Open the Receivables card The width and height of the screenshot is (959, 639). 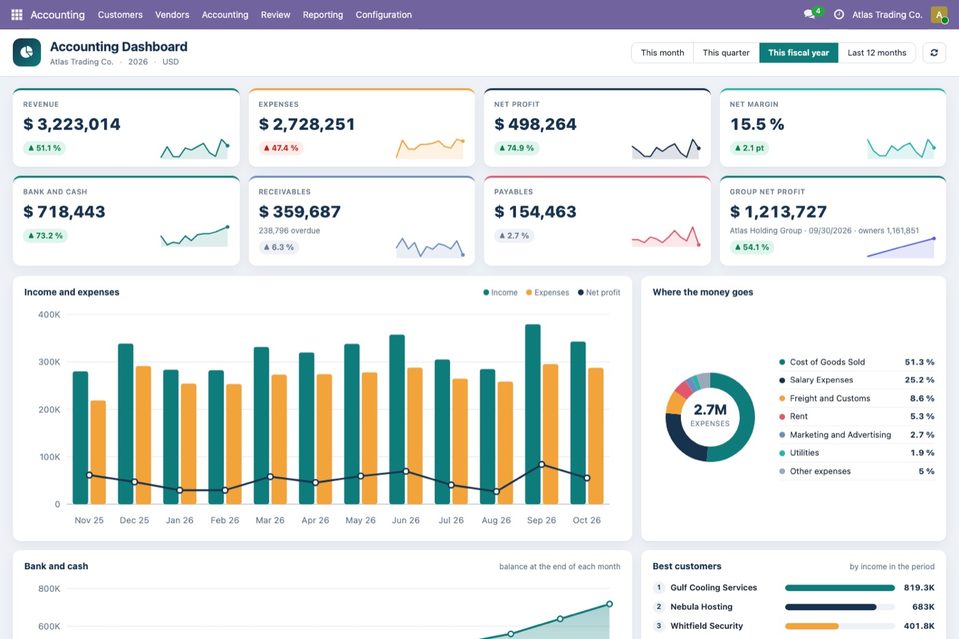tap(361, 221)
